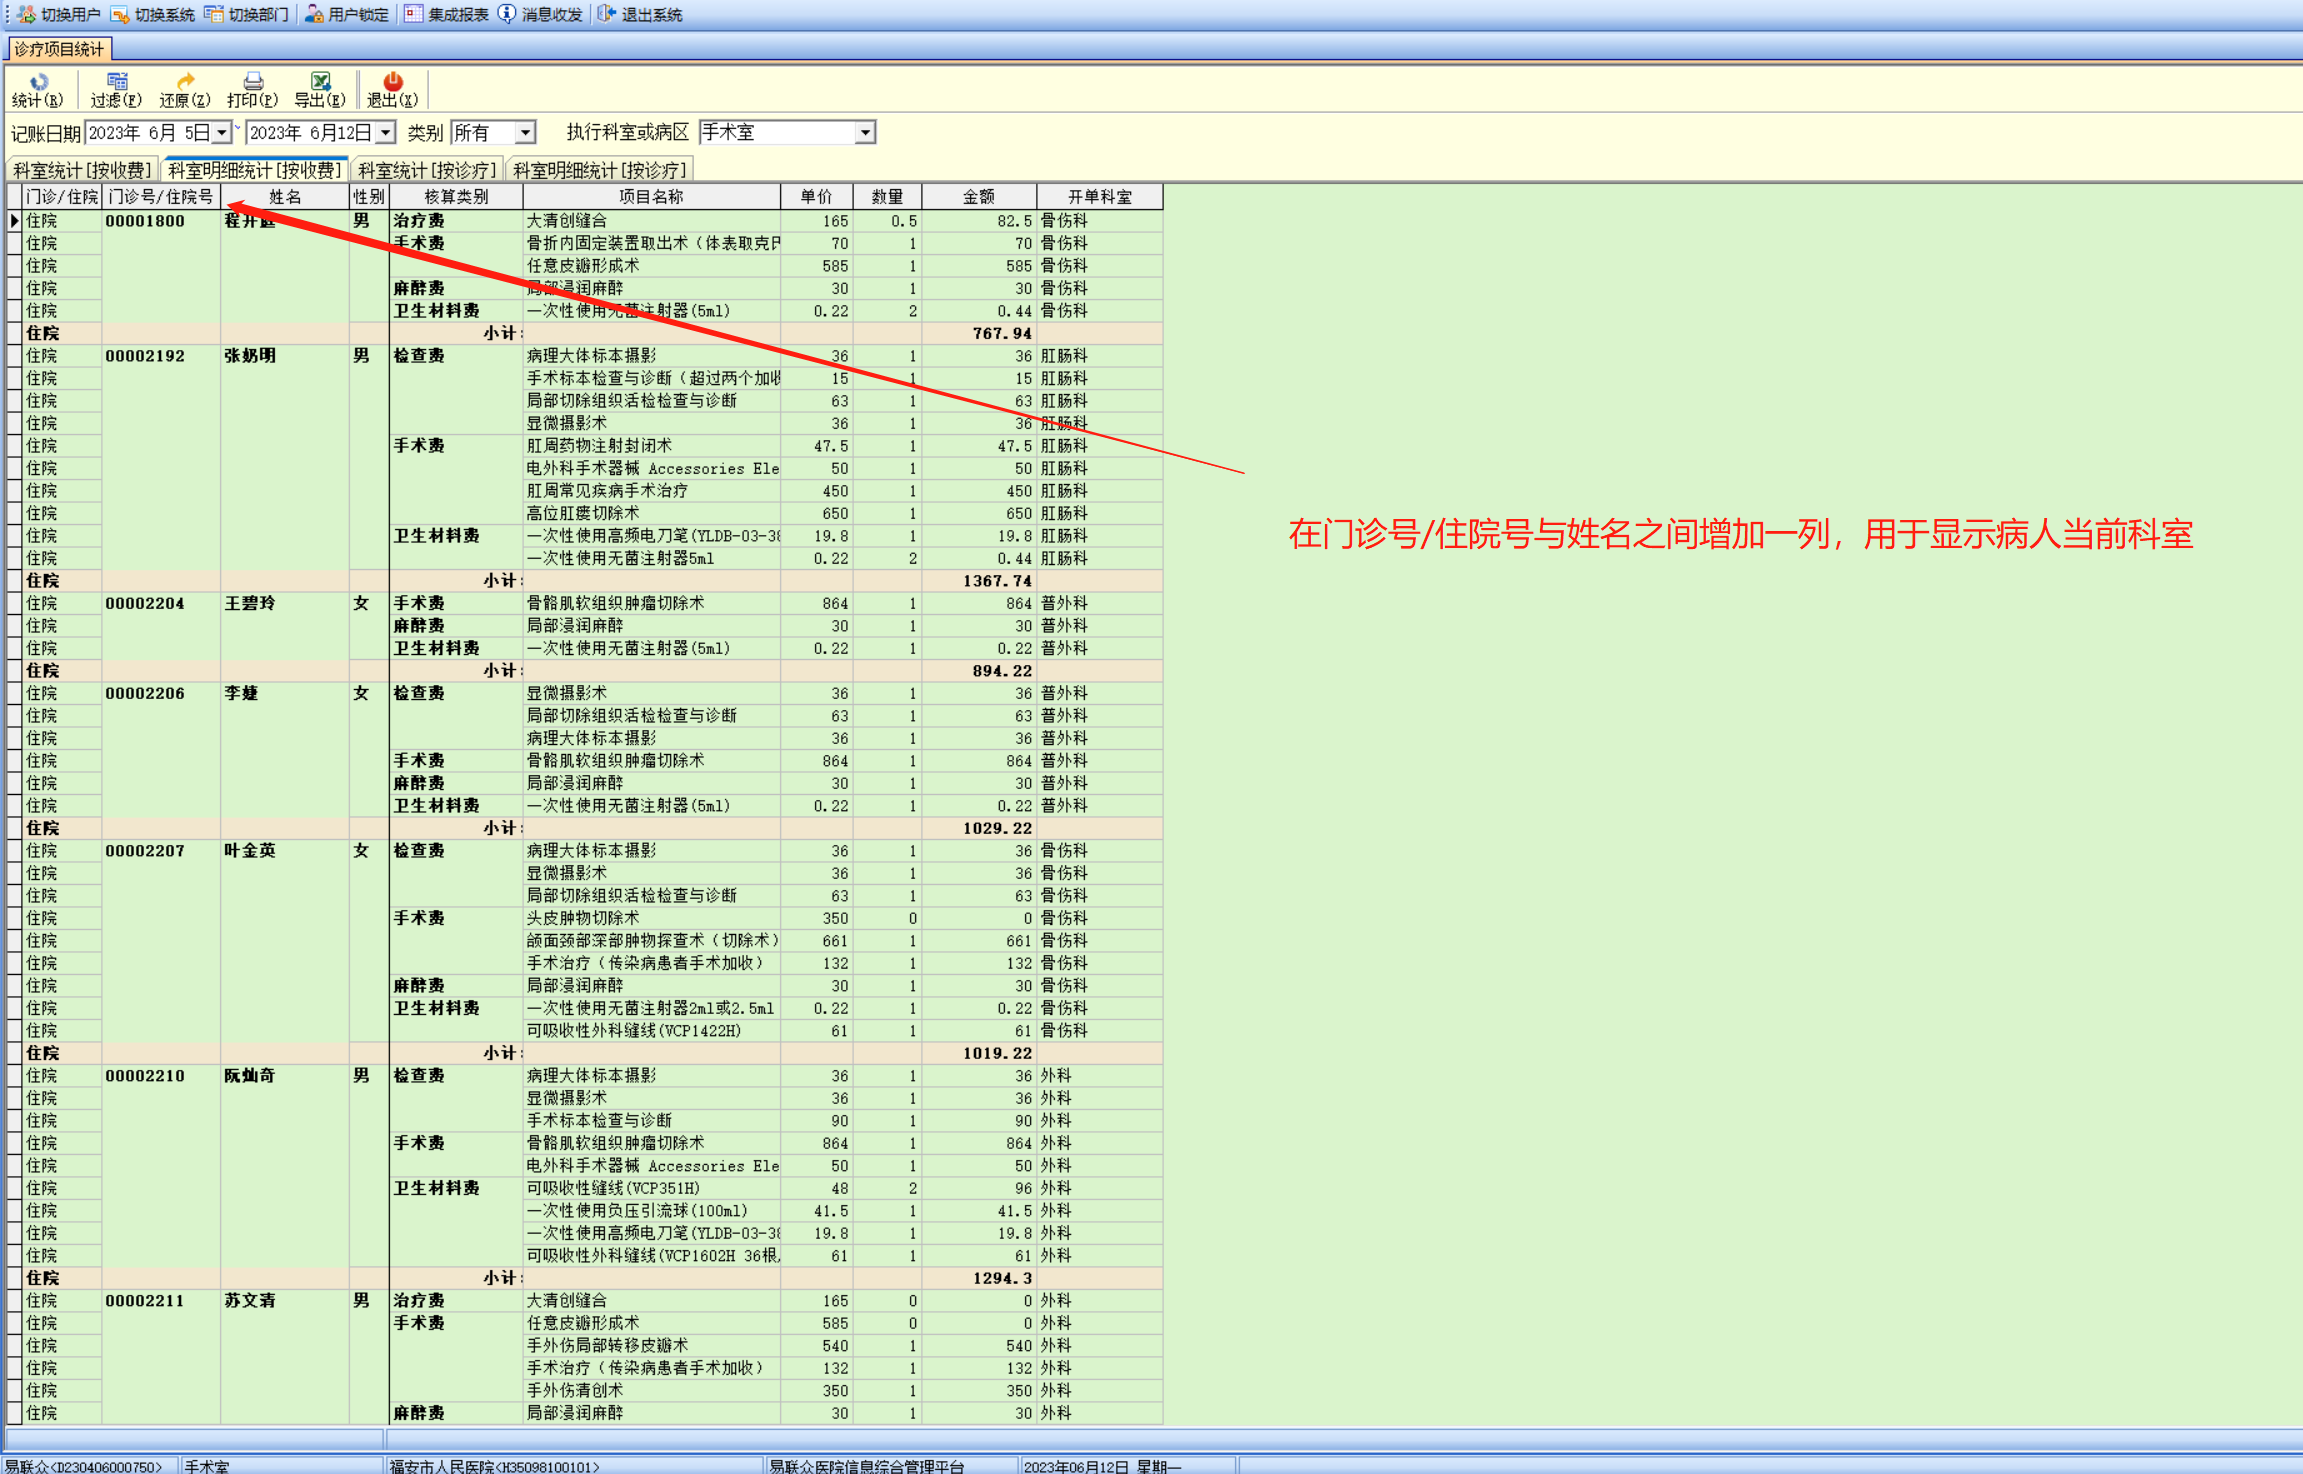
Task: Click the red 退出 exit icon
Action: [392, 83]
